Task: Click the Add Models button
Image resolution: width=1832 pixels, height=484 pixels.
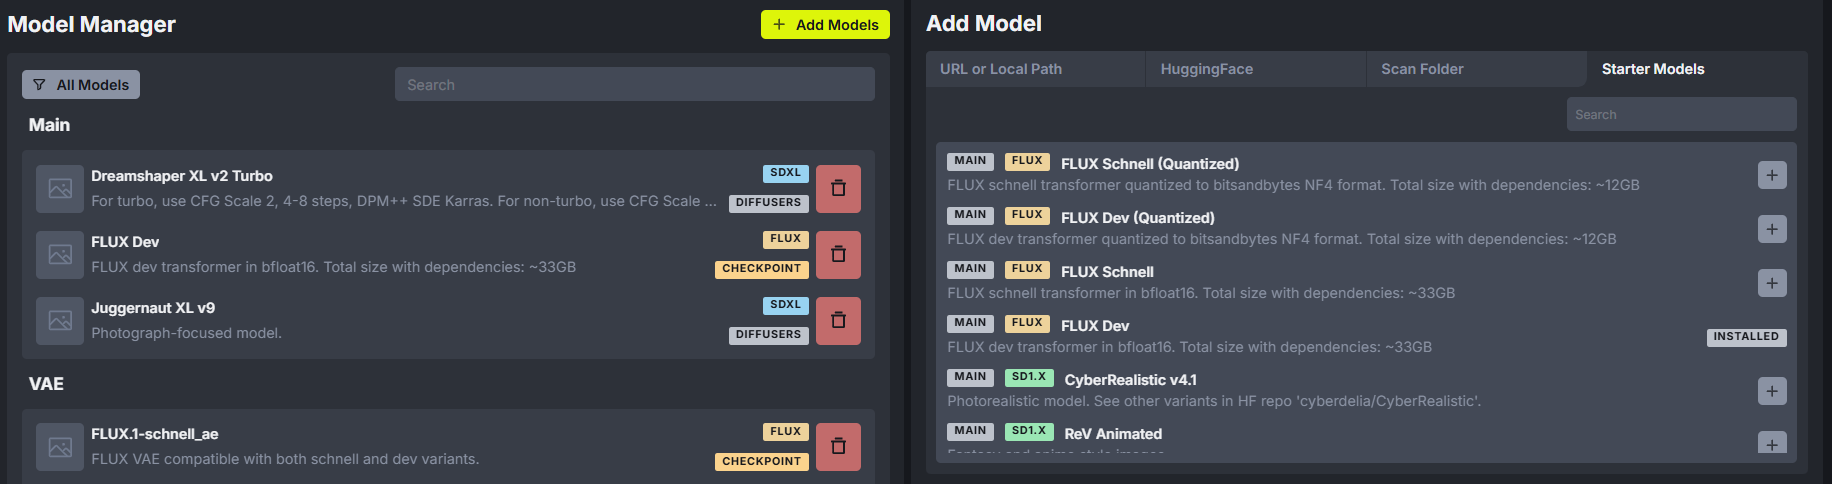Action: [825, 24]
